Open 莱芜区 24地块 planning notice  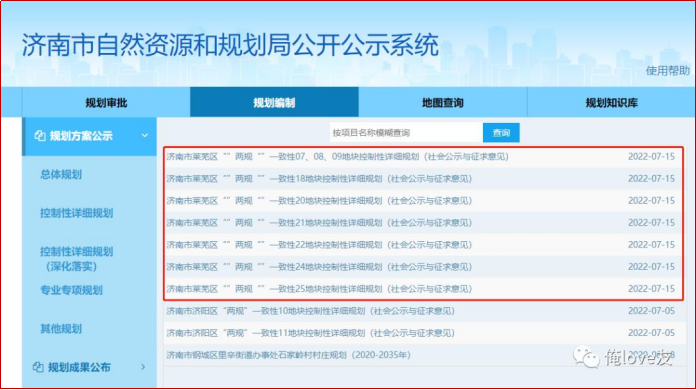point(319,267)
